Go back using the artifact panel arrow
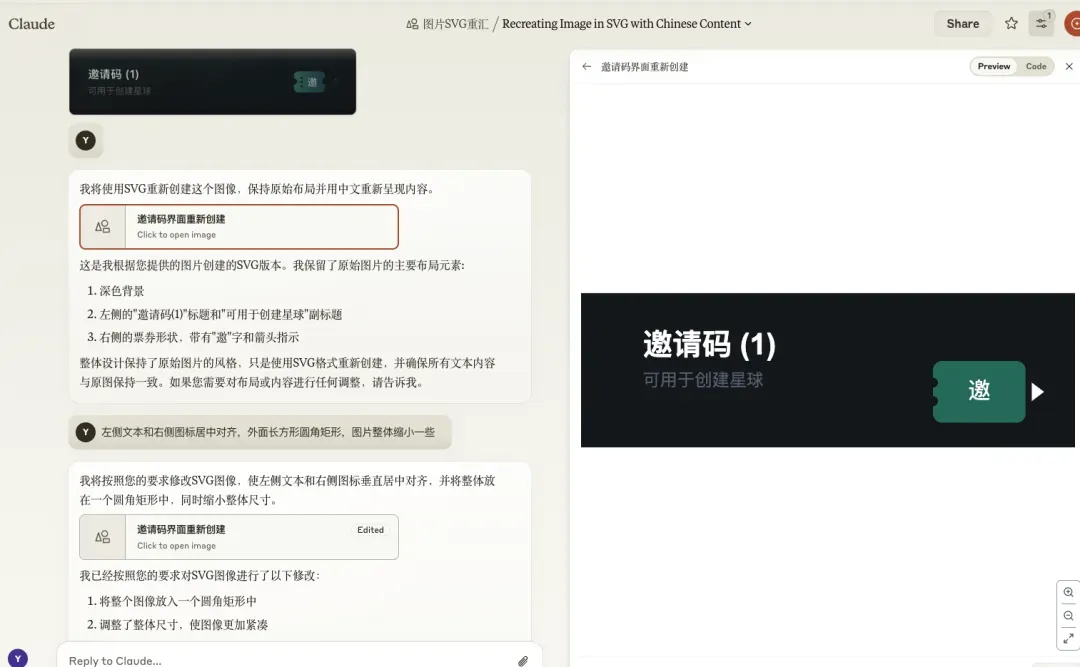Viewport: 1080px width, 667px height. click(x=586, y=66)
